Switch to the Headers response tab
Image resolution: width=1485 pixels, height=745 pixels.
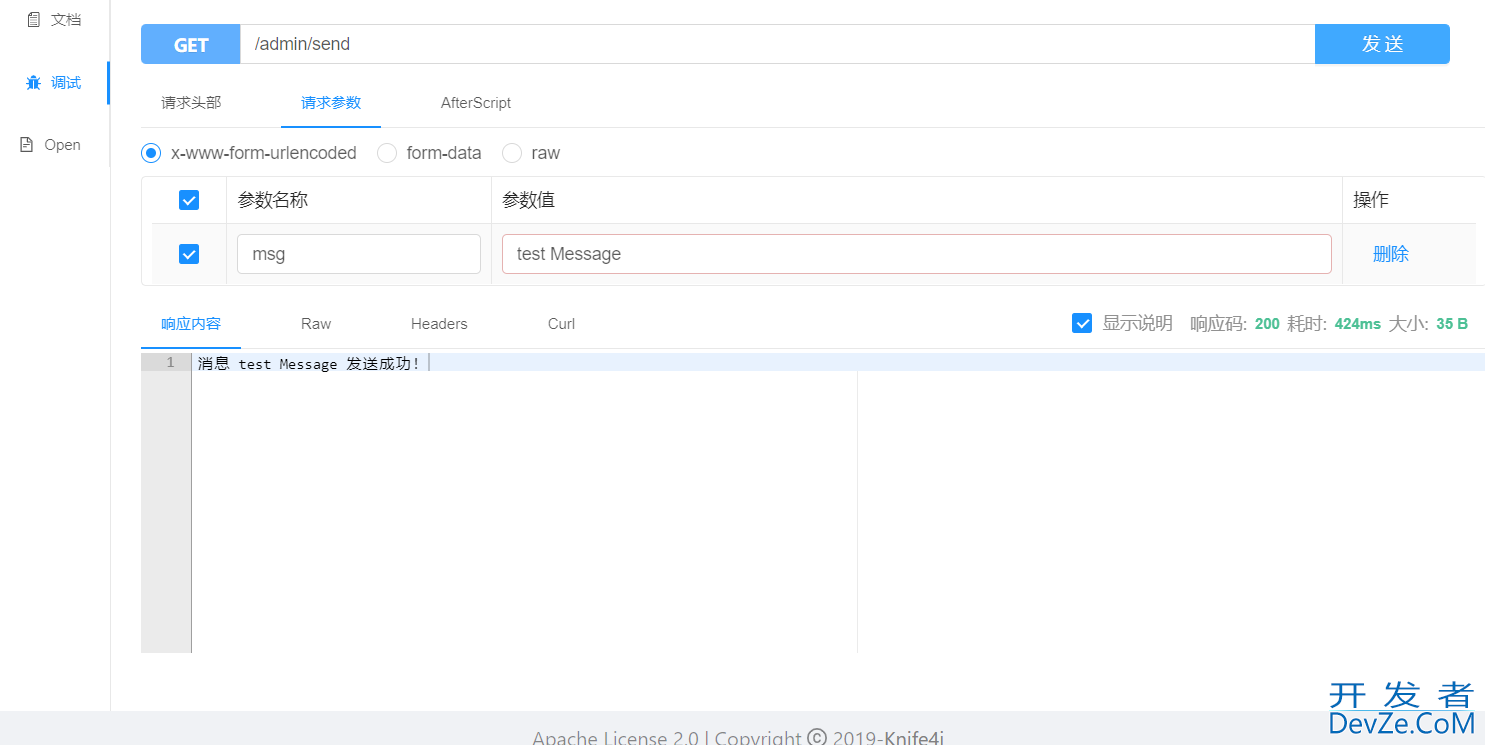pyautogui.click(x=439, y=323)
